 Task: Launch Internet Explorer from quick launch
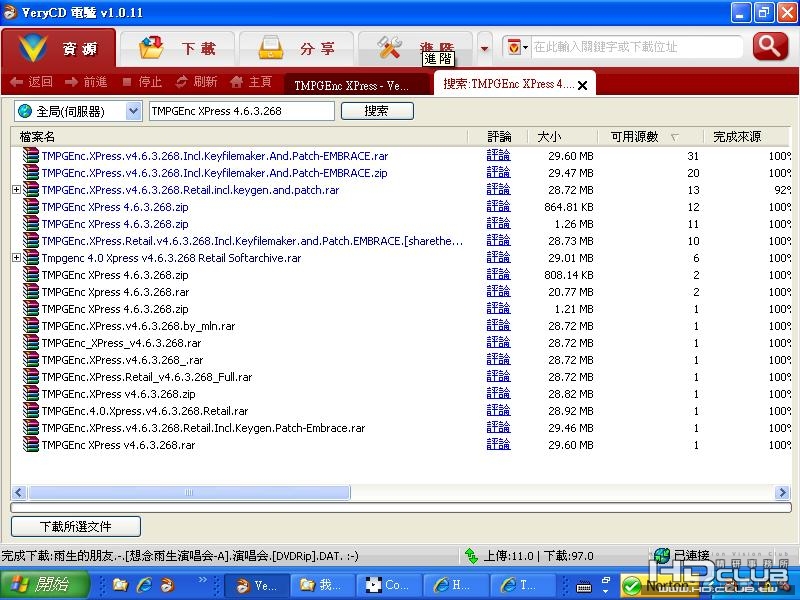tap(144, 585)
